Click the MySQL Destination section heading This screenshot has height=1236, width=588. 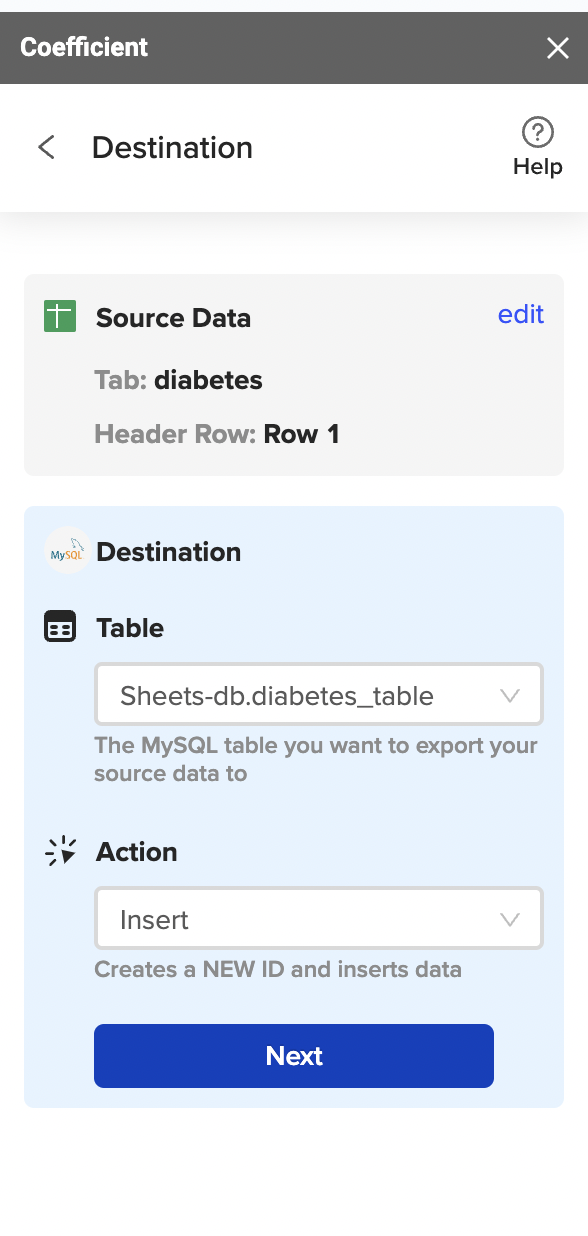tap(168, 552)
